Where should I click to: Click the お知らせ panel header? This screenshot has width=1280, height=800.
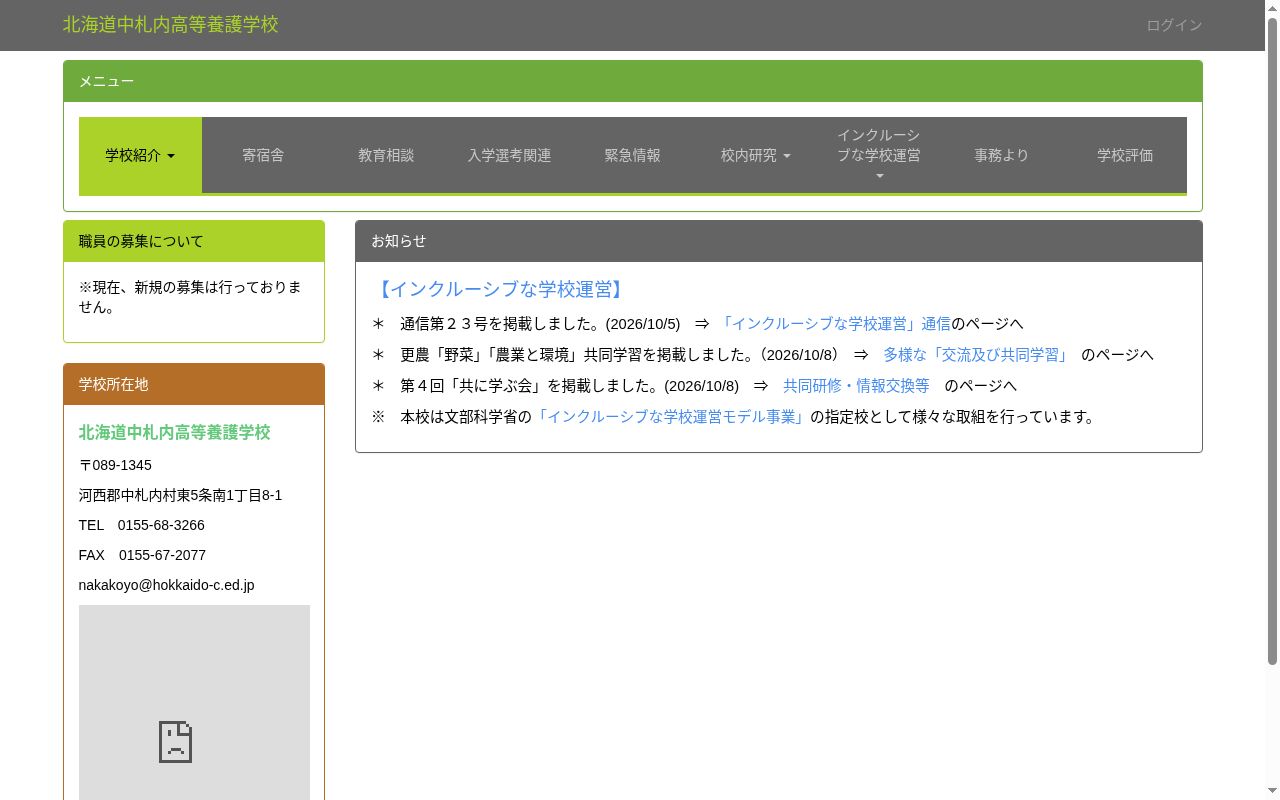pos(778,241)
